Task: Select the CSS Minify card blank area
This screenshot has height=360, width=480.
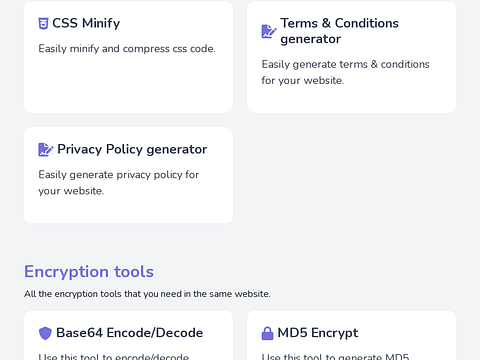Action: (x=128, y=85)
